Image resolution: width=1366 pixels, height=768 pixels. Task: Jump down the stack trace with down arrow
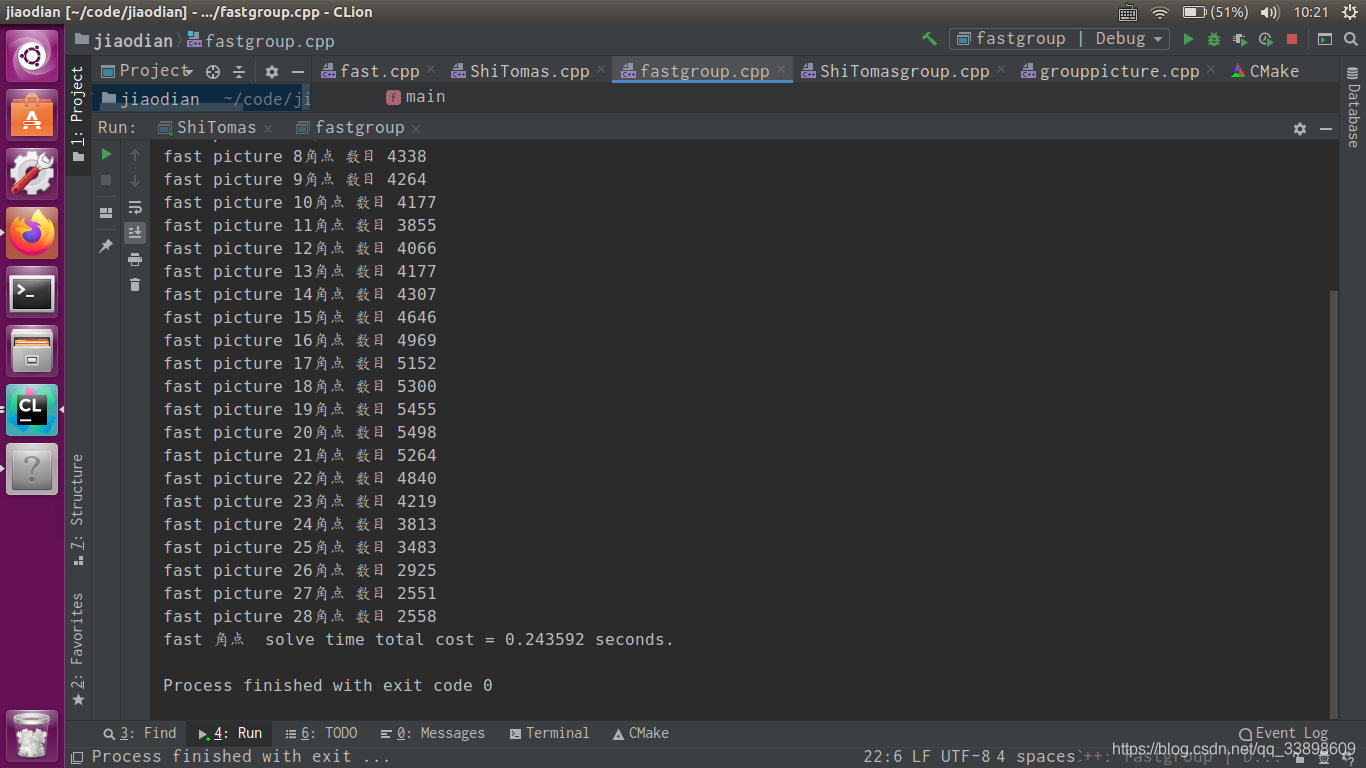tap(135, 181)
